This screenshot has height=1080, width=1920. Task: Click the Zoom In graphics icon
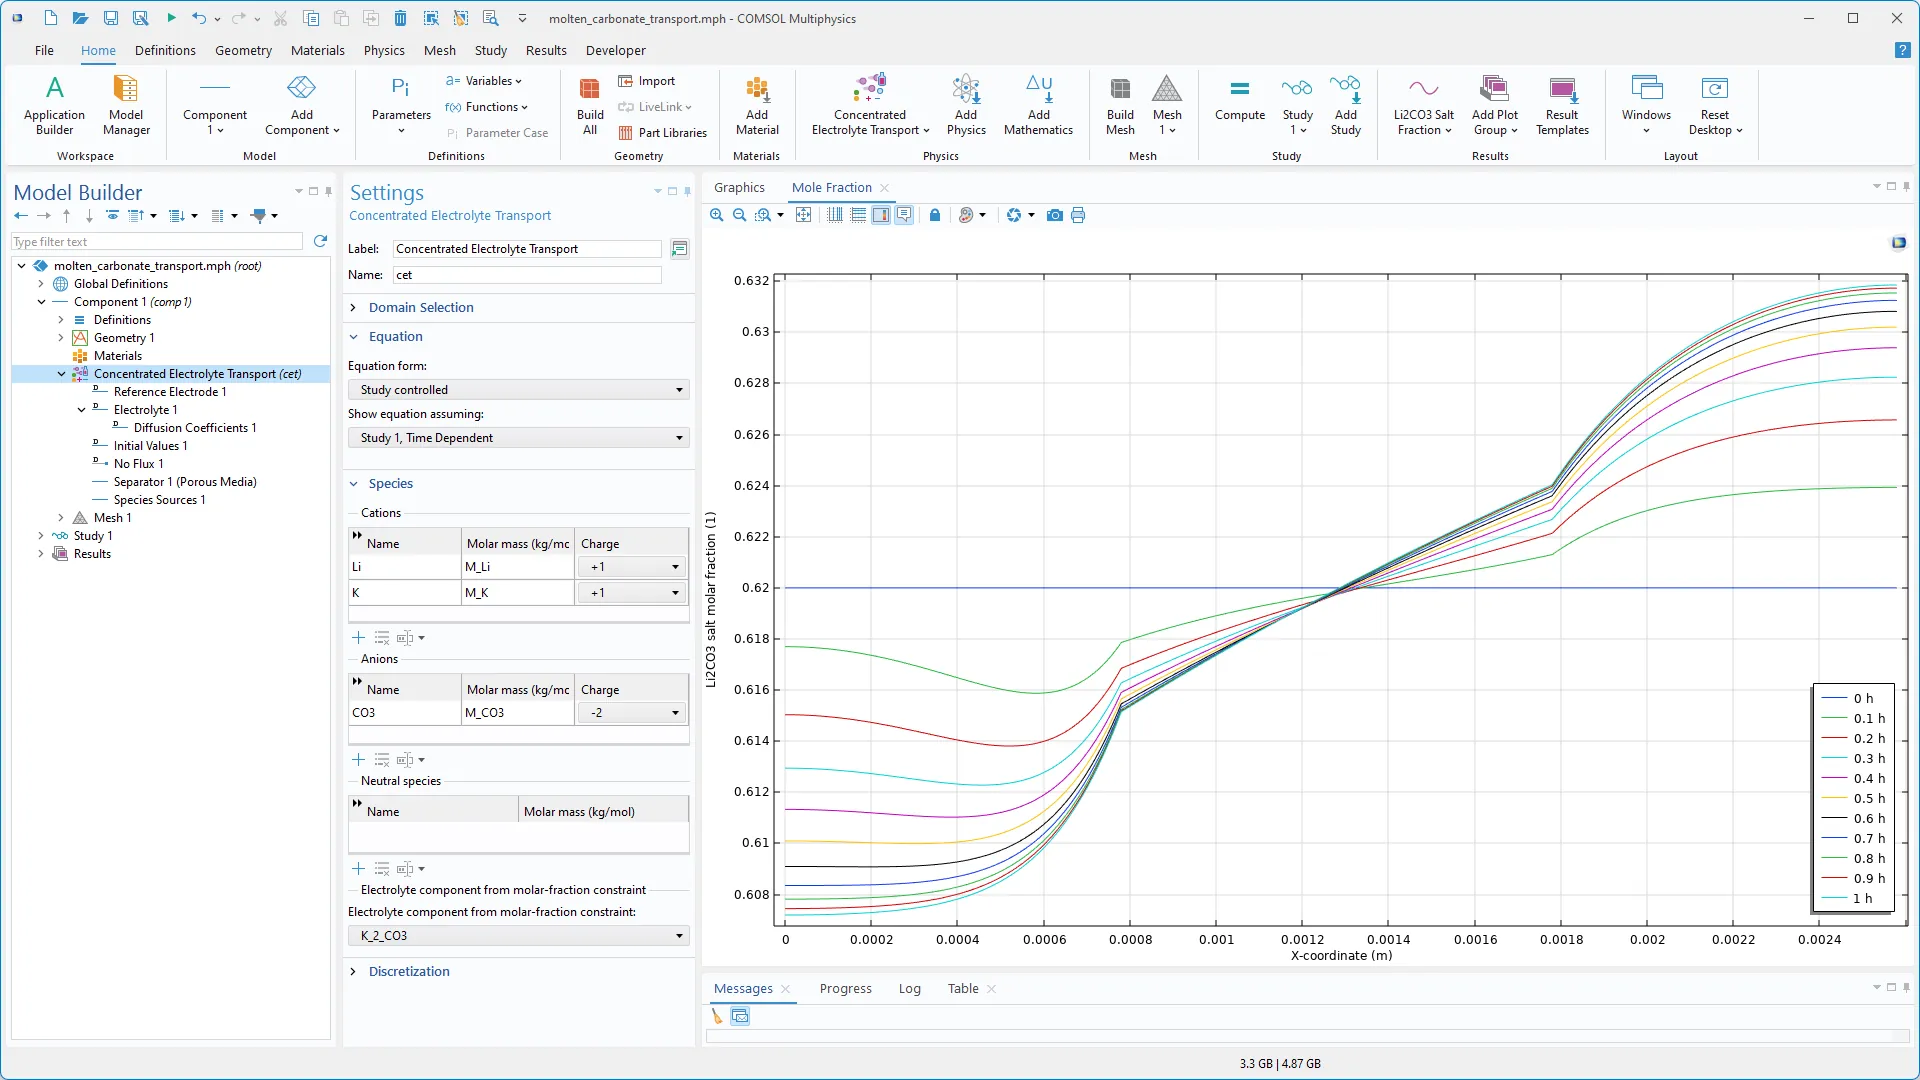[716, 215]
